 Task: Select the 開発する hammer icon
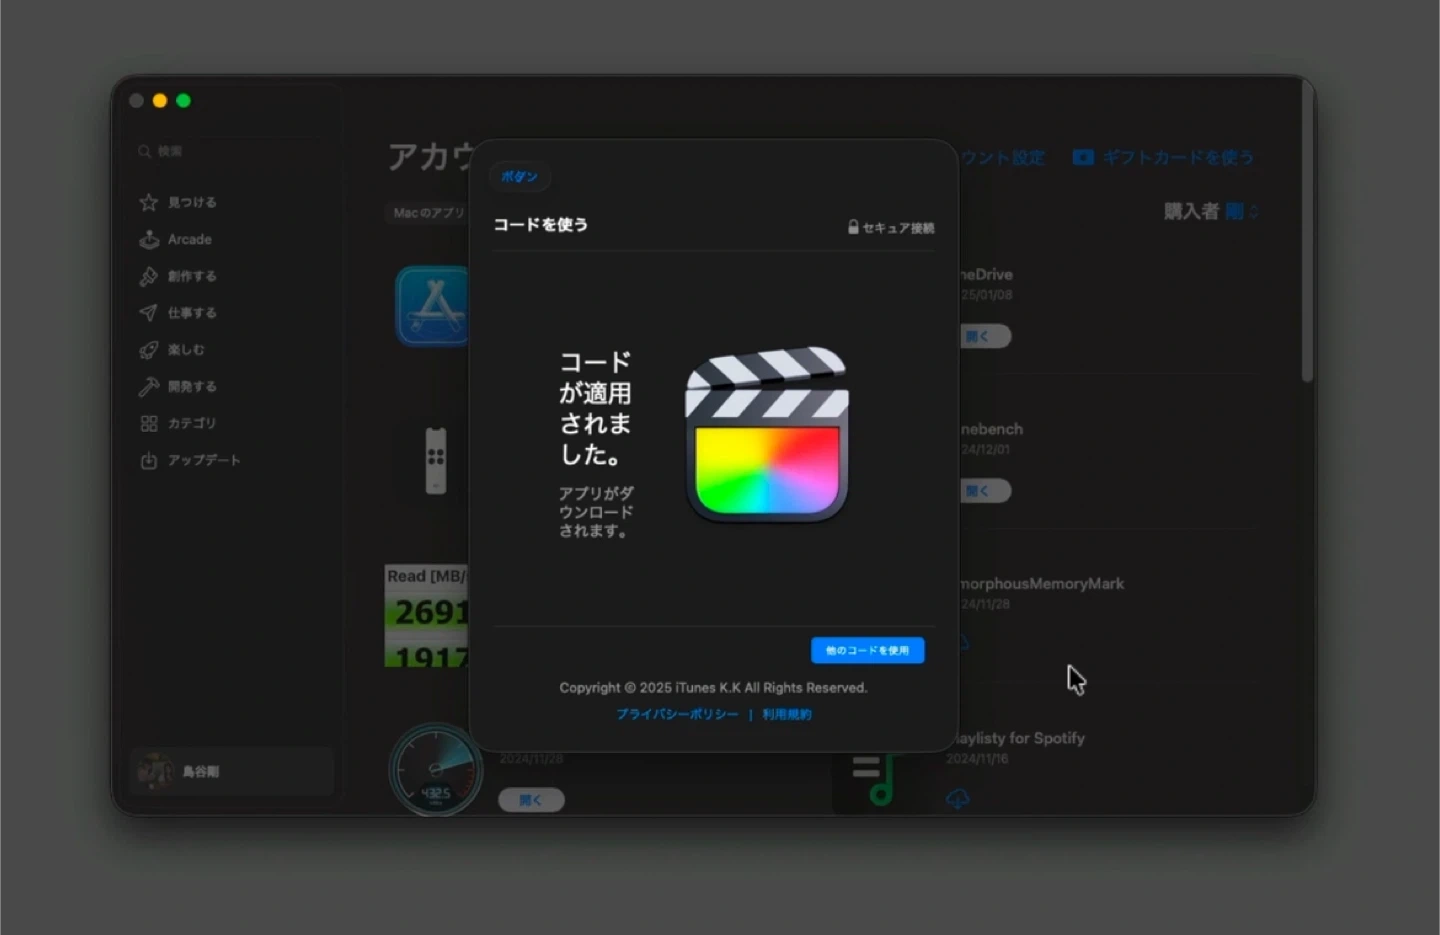[x=149, y=386]
